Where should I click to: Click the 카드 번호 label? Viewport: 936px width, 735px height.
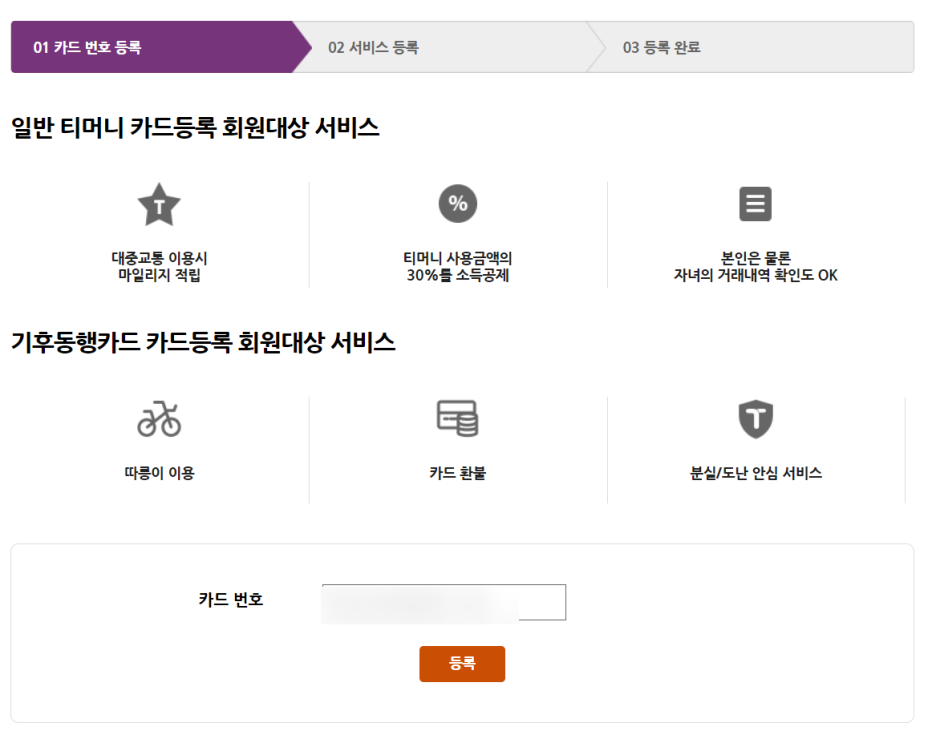click(231, 599)
